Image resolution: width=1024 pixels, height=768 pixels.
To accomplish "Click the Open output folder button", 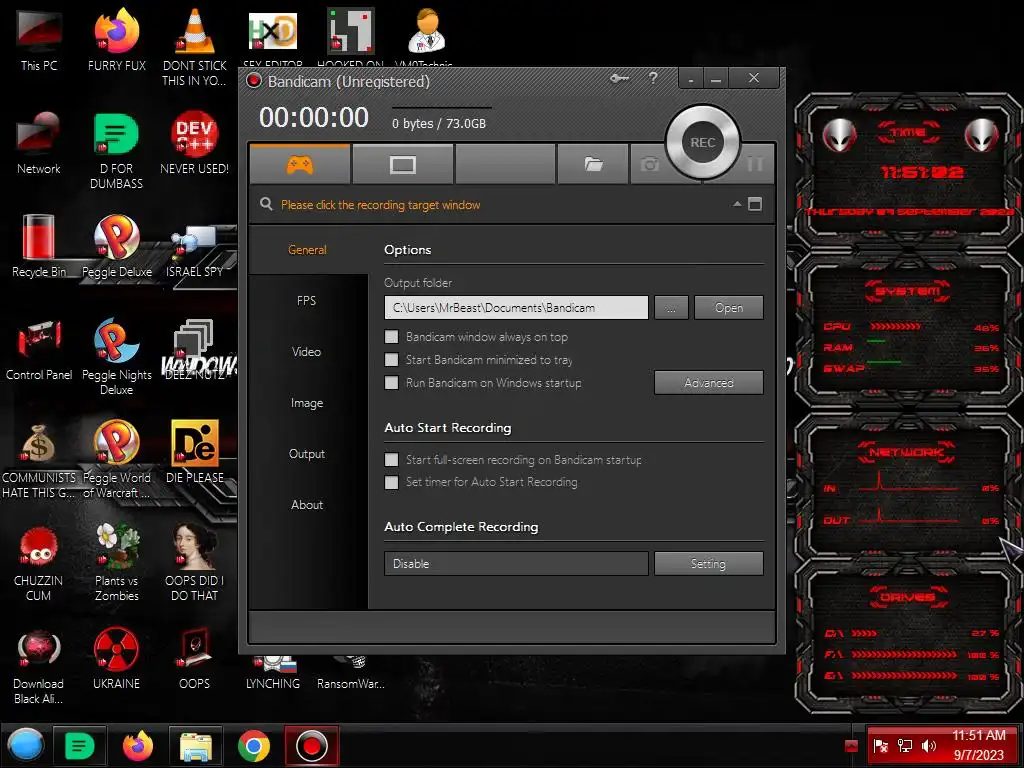I will tap(728, 308).
